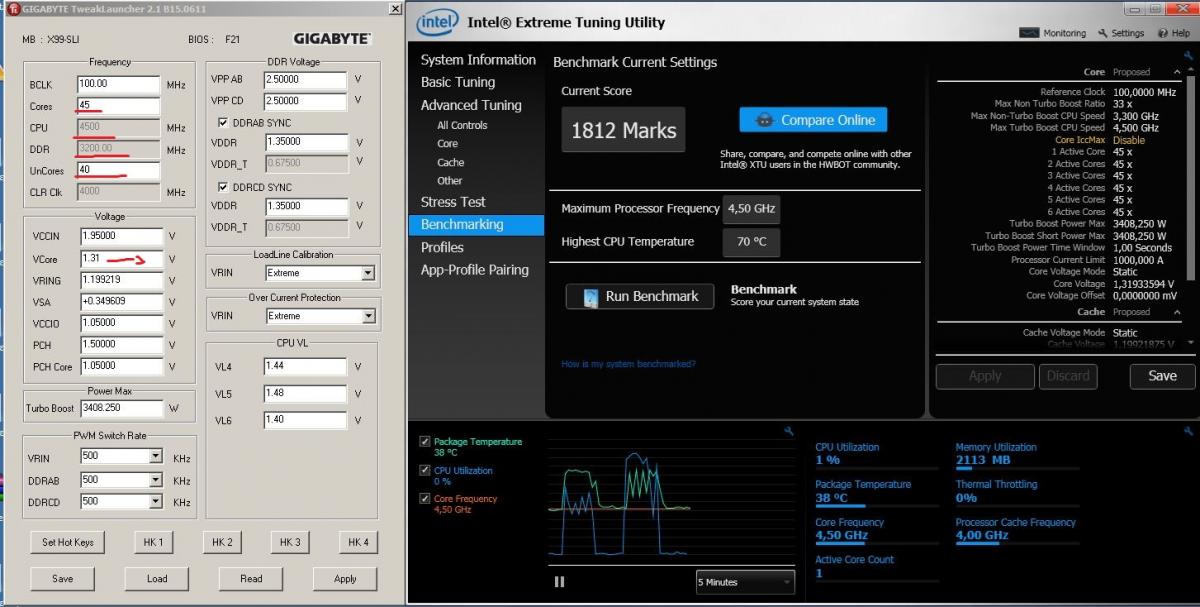Click the HK 3 button
Screen dimensions: 1200x607
pyautogui.click(x=289, y=542)
